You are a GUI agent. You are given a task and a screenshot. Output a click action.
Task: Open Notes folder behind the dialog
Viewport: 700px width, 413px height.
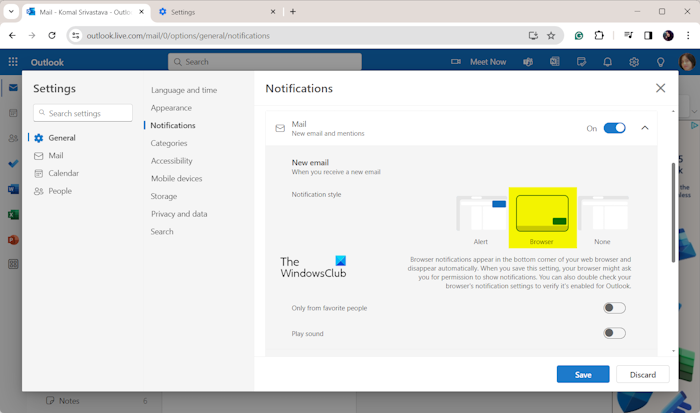click(69, 401)
